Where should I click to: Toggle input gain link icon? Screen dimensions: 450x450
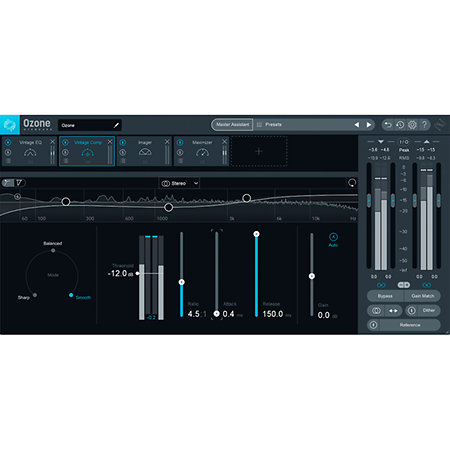point(381,285)
